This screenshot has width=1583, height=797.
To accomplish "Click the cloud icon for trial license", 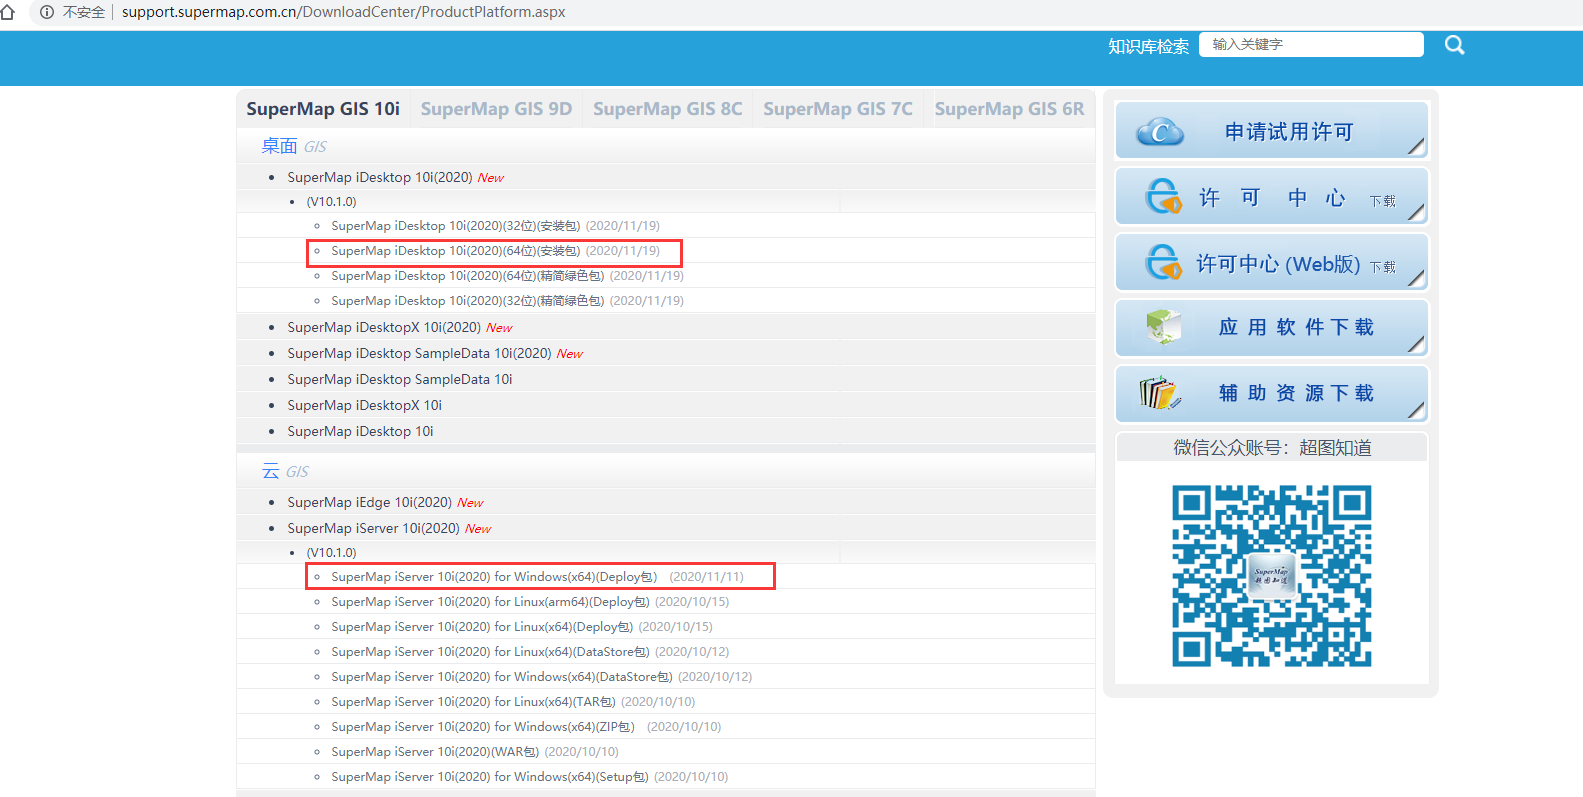I will pyautogui.click(x=1160, y=132).
